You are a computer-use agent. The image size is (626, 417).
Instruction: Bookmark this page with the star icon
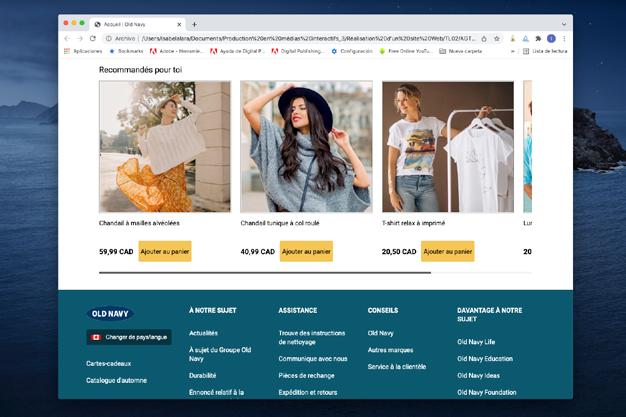[x=497, y=39]
